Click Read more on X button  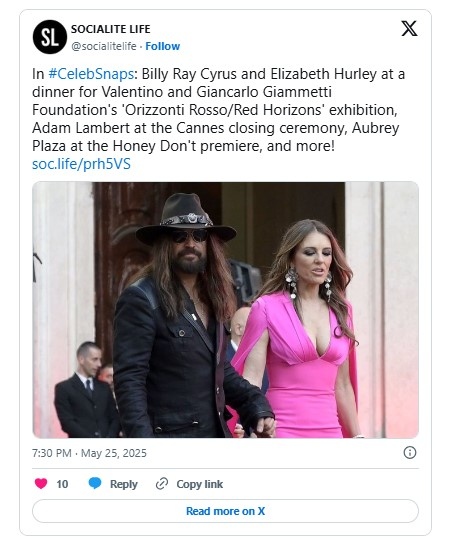coord(225,511)
